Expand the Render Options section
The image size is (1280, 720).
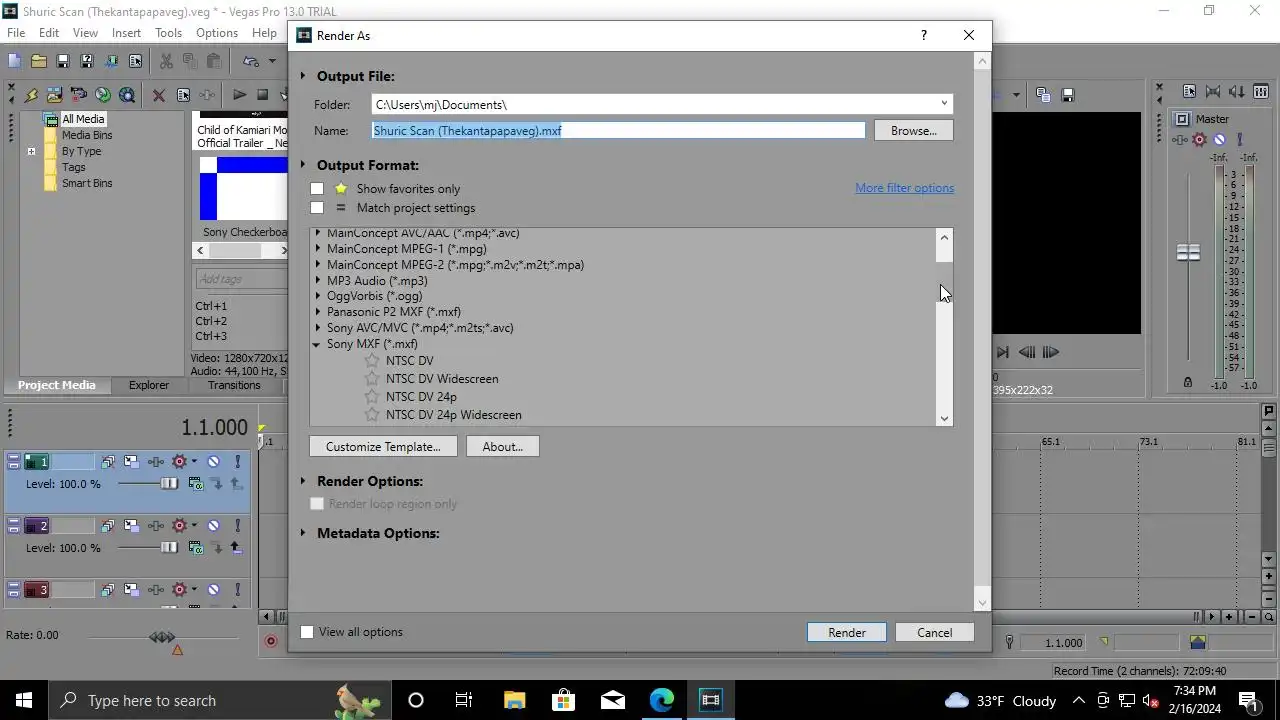pyautogui.click(x=303, y=481)
